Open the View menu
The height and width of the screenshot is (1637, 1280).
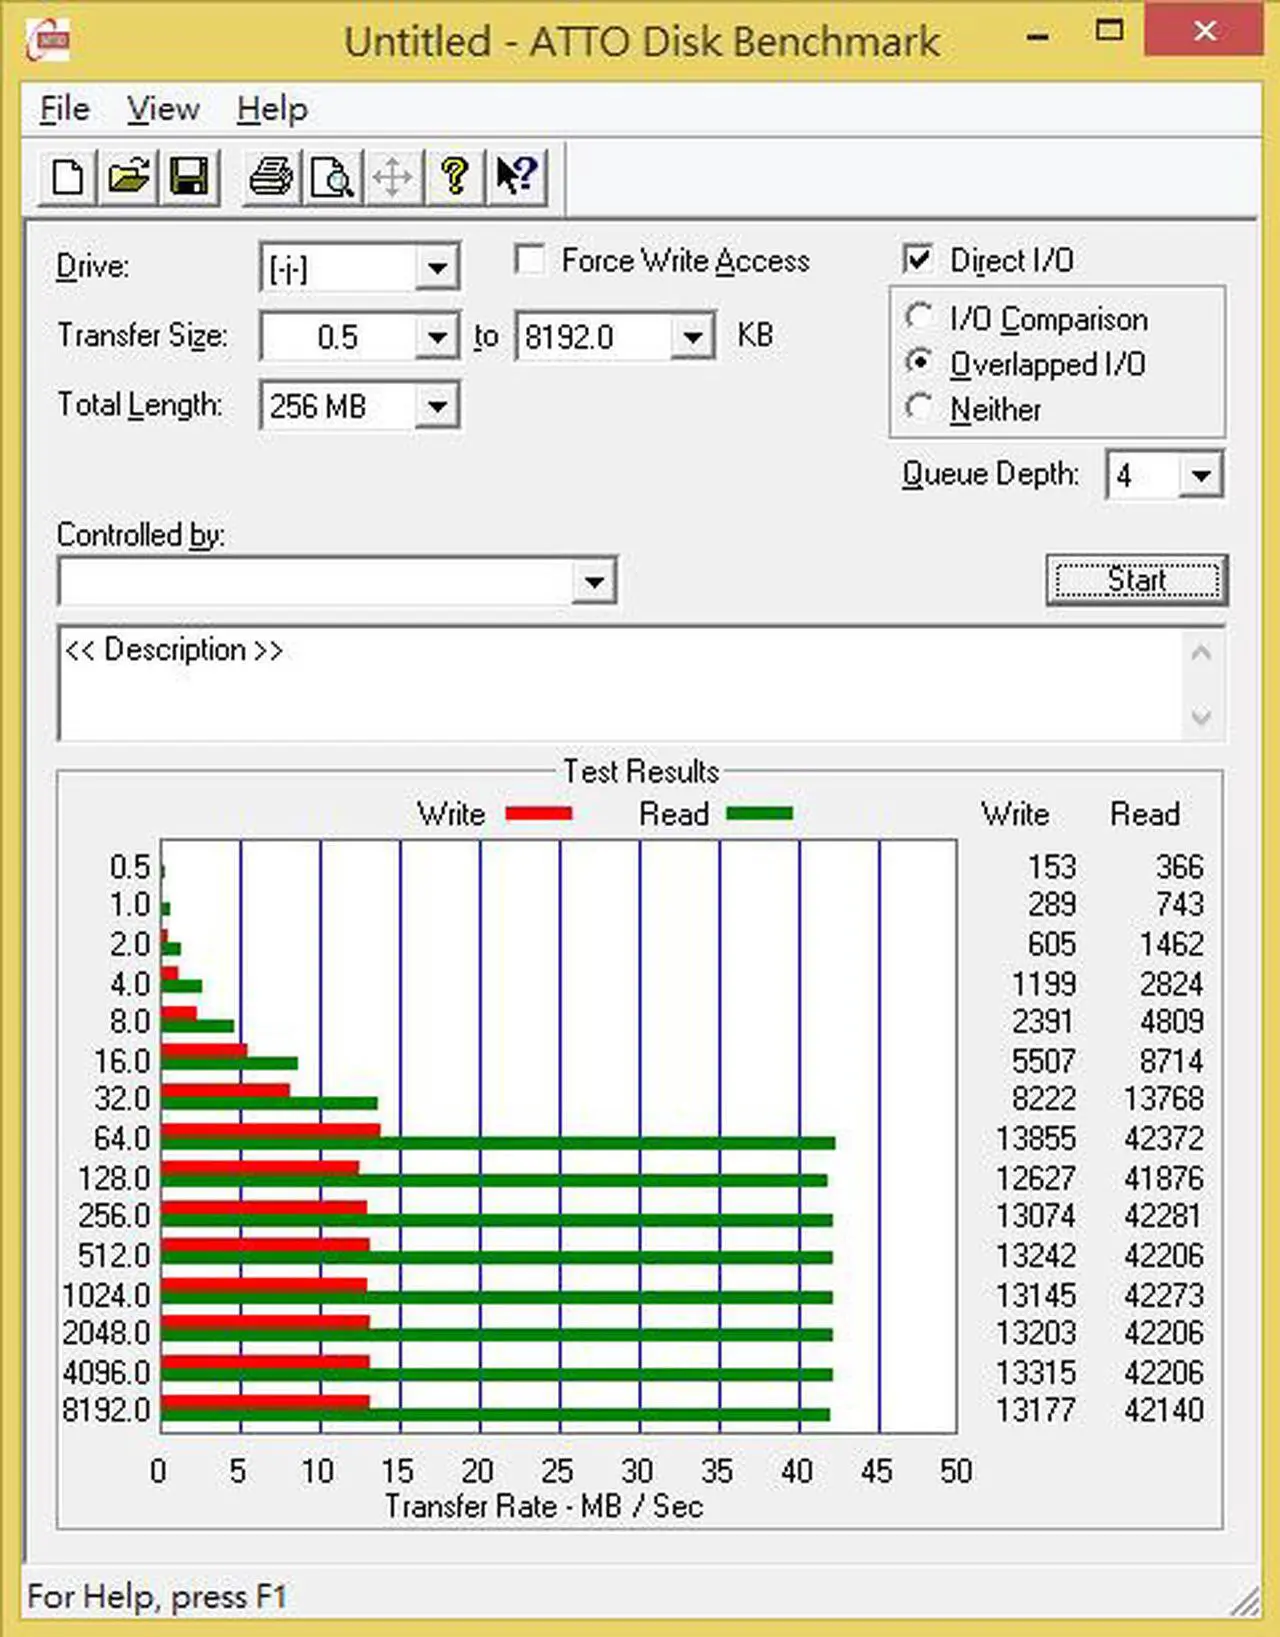(x=163, y=108)
